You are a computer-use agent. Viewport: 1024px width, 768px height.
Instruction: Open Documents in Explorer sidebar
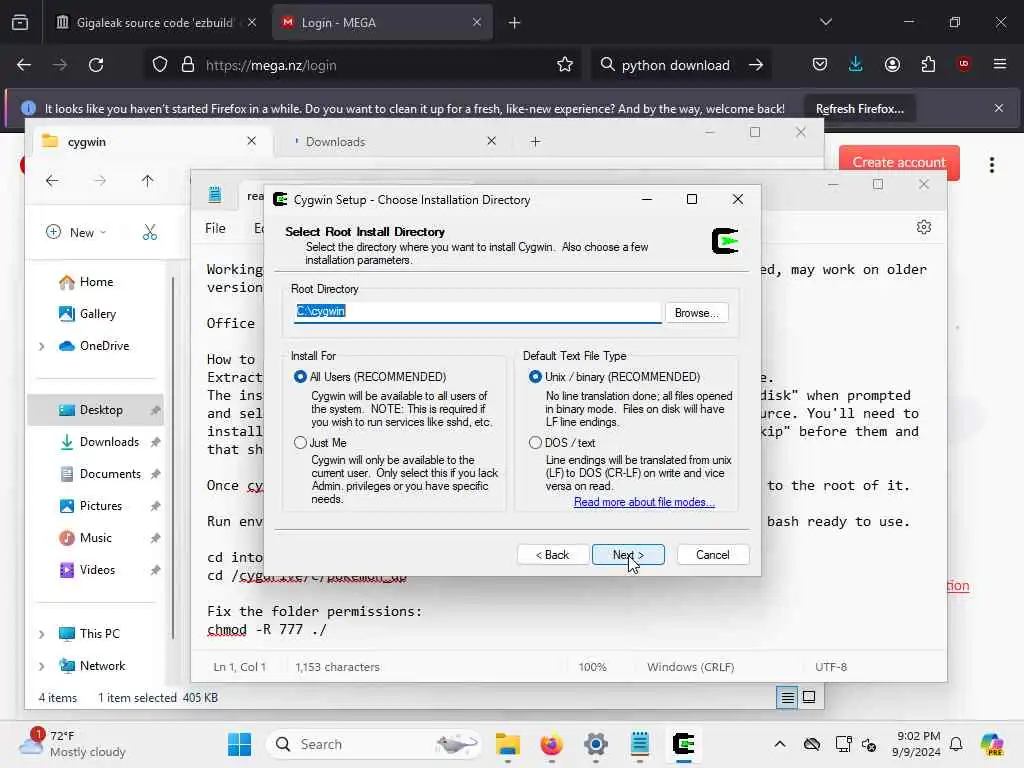[98, 474]
